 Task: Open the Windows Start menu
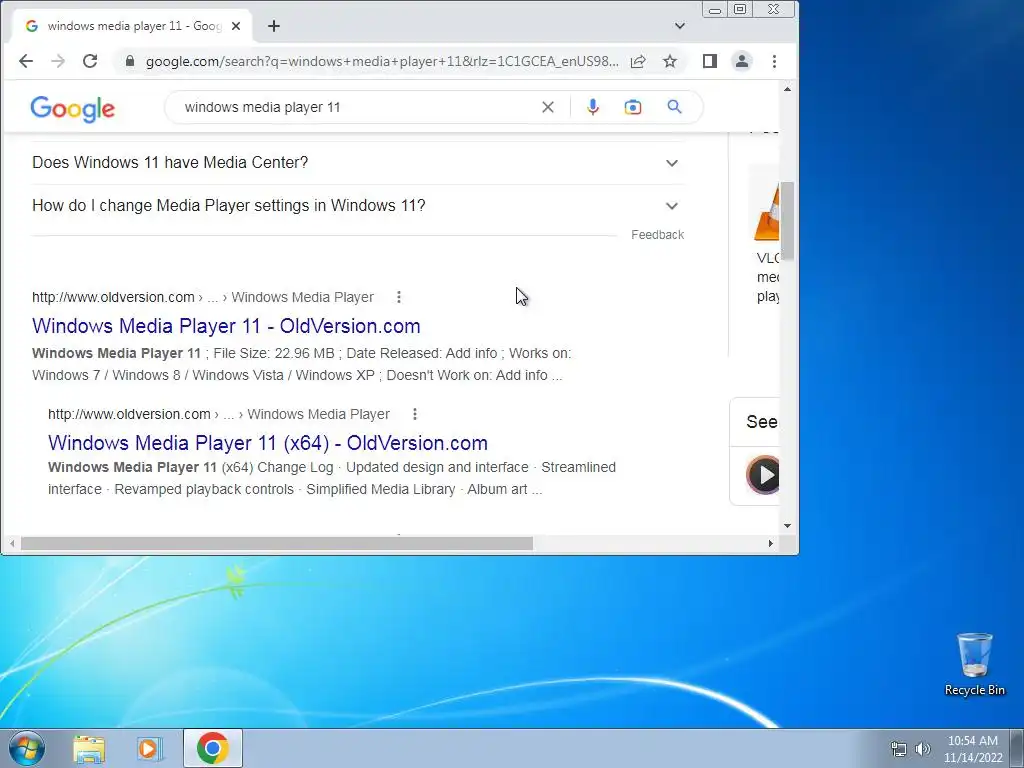[27, 748]
